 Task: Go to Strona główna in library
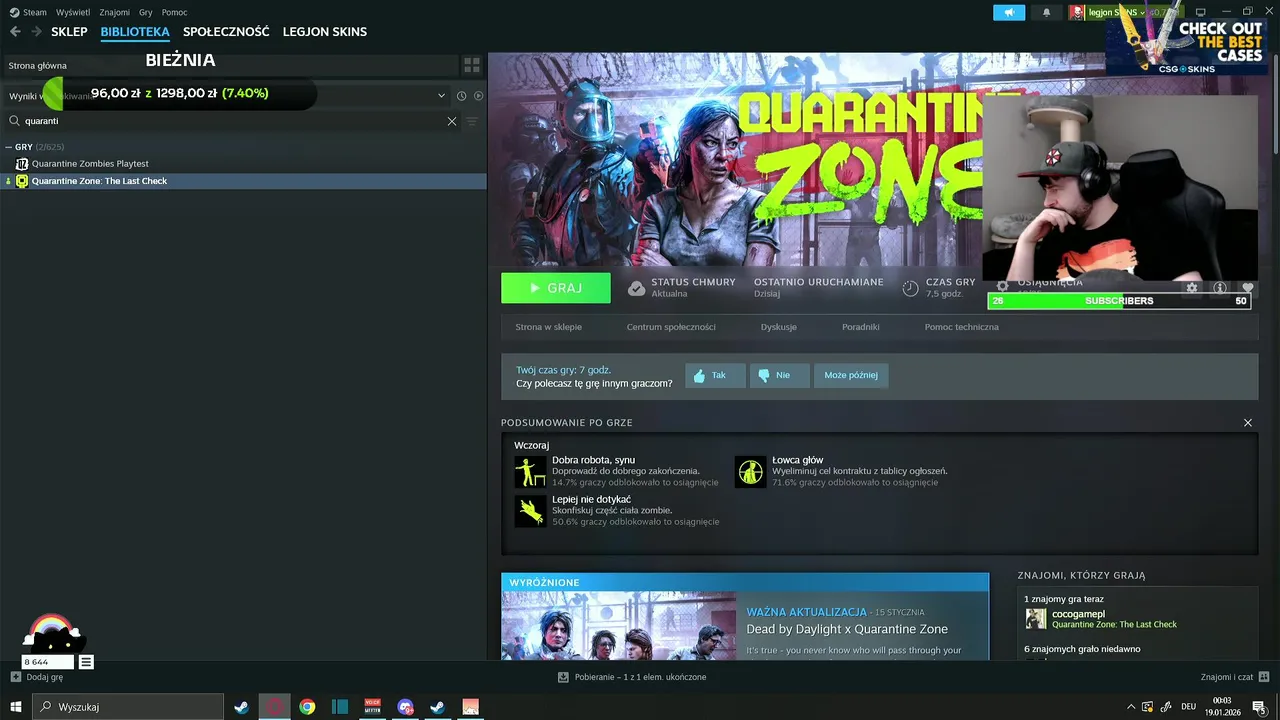pos(38,65)
